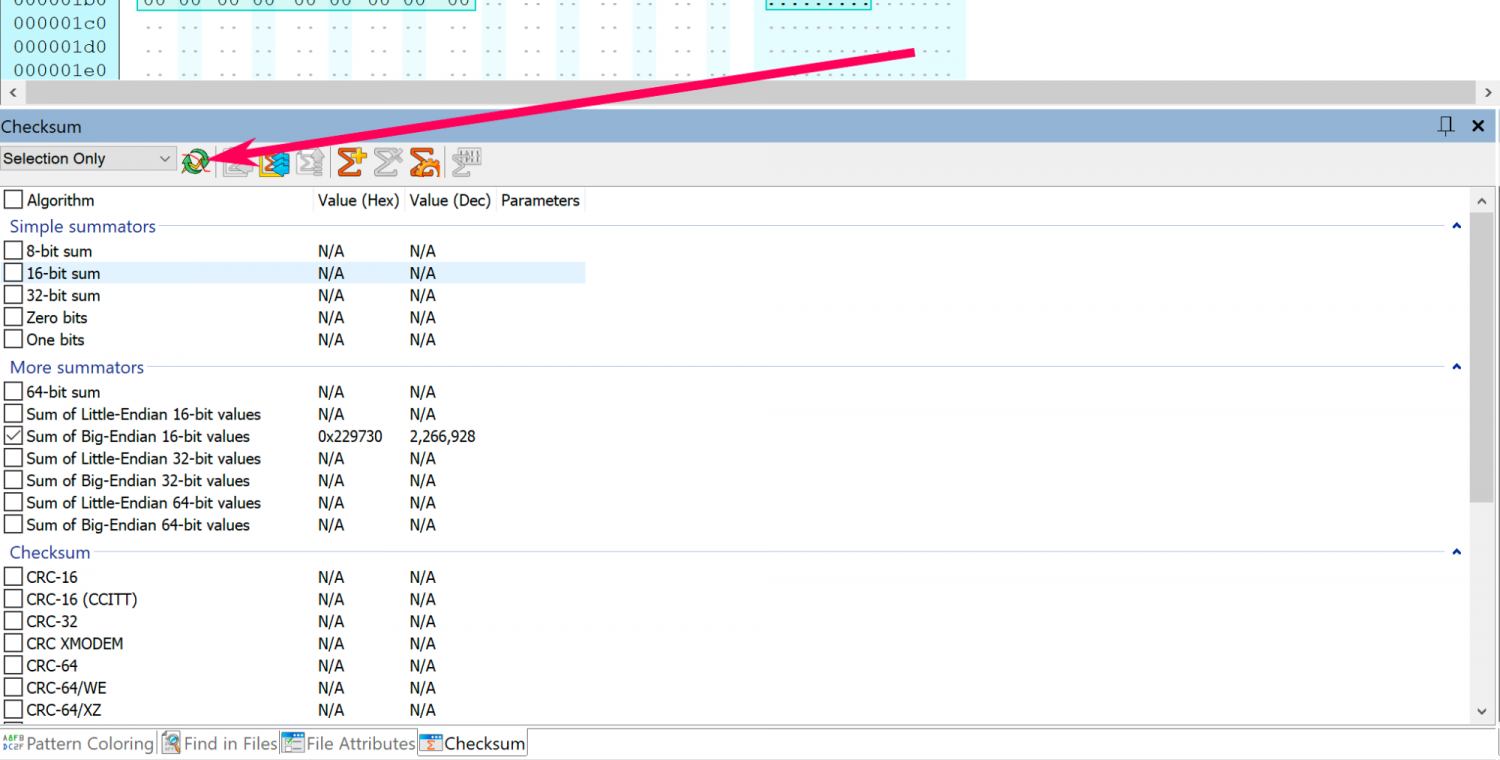
Task: Click the vertical scrollbar up arrow
Action: coord(1482,200)
